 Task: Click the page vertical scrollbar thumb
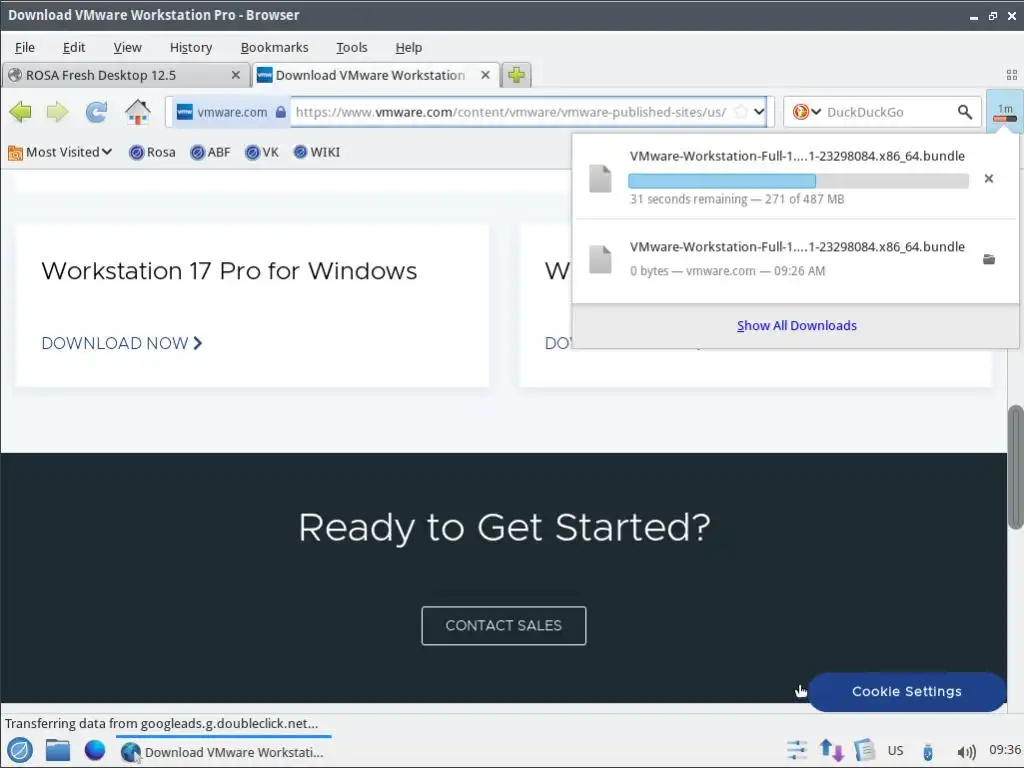point(1015,467)
